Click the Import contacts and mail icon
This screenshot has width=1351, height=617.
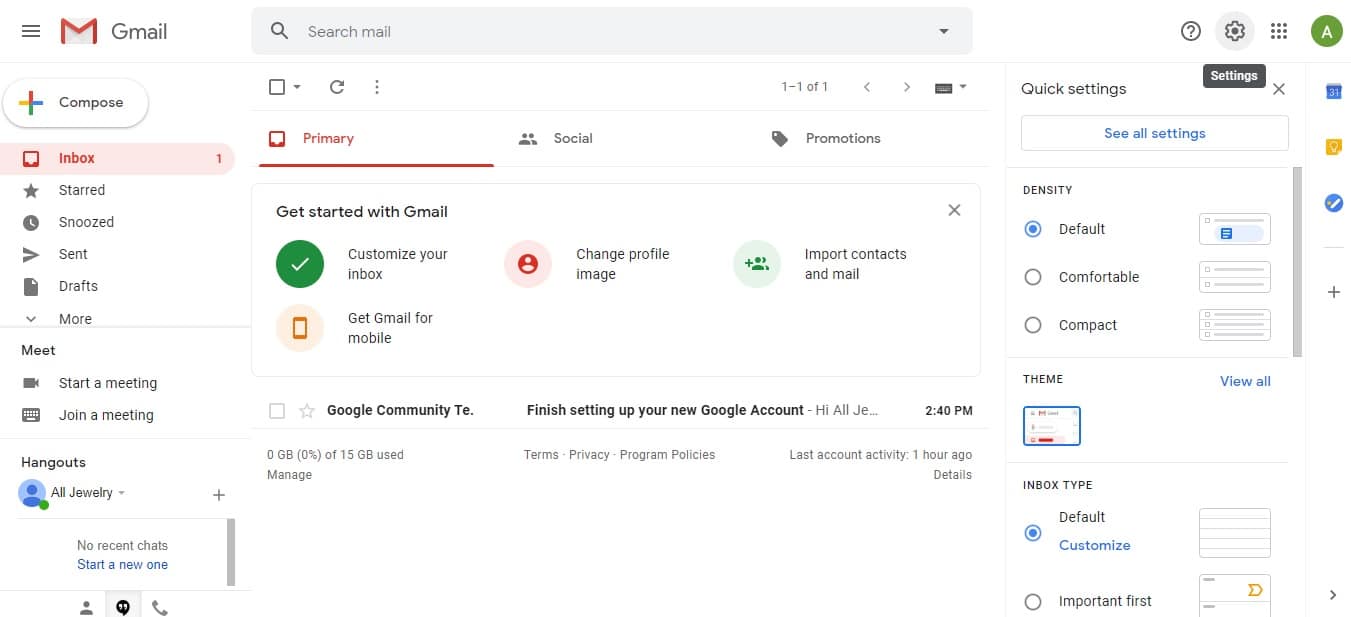(x=757, y=264)
